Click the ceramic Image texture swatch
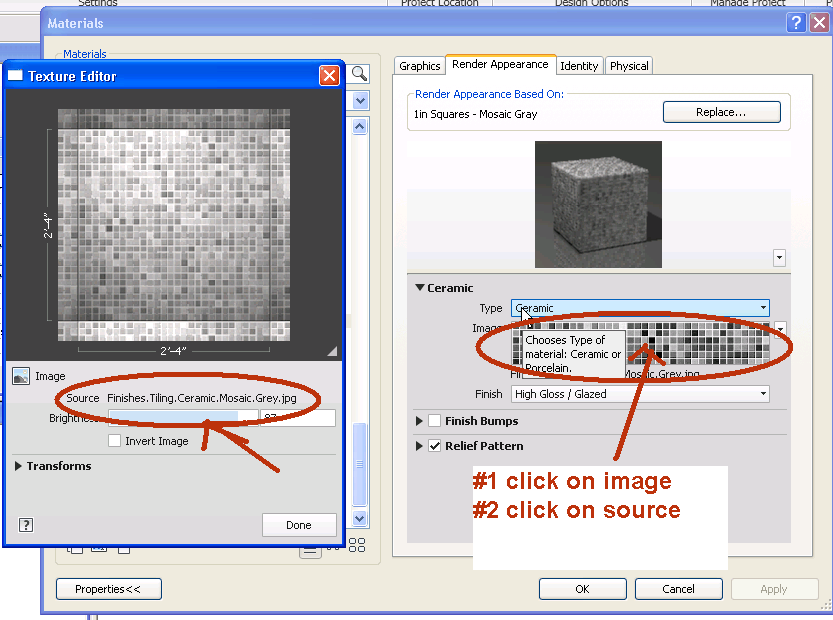 pyautogui.click(x=640, y=343)
